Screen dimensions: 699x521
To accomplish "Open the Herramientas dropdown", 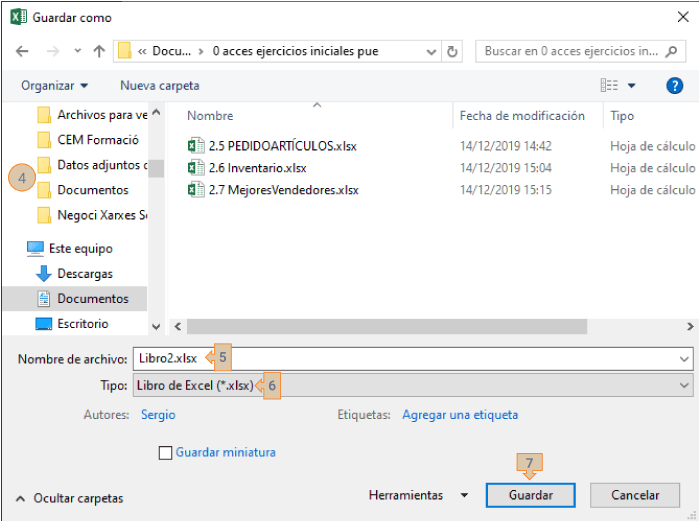I will (419, 495).
